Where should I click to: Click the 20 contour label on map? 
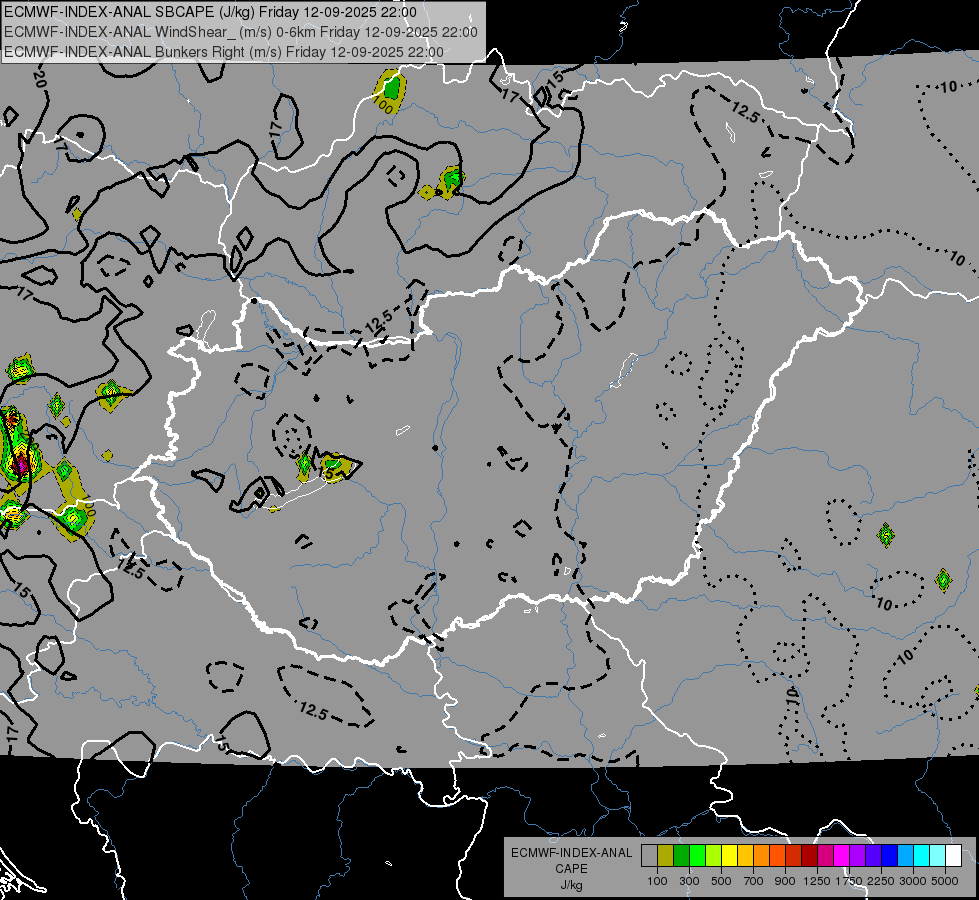pos(39,79)
